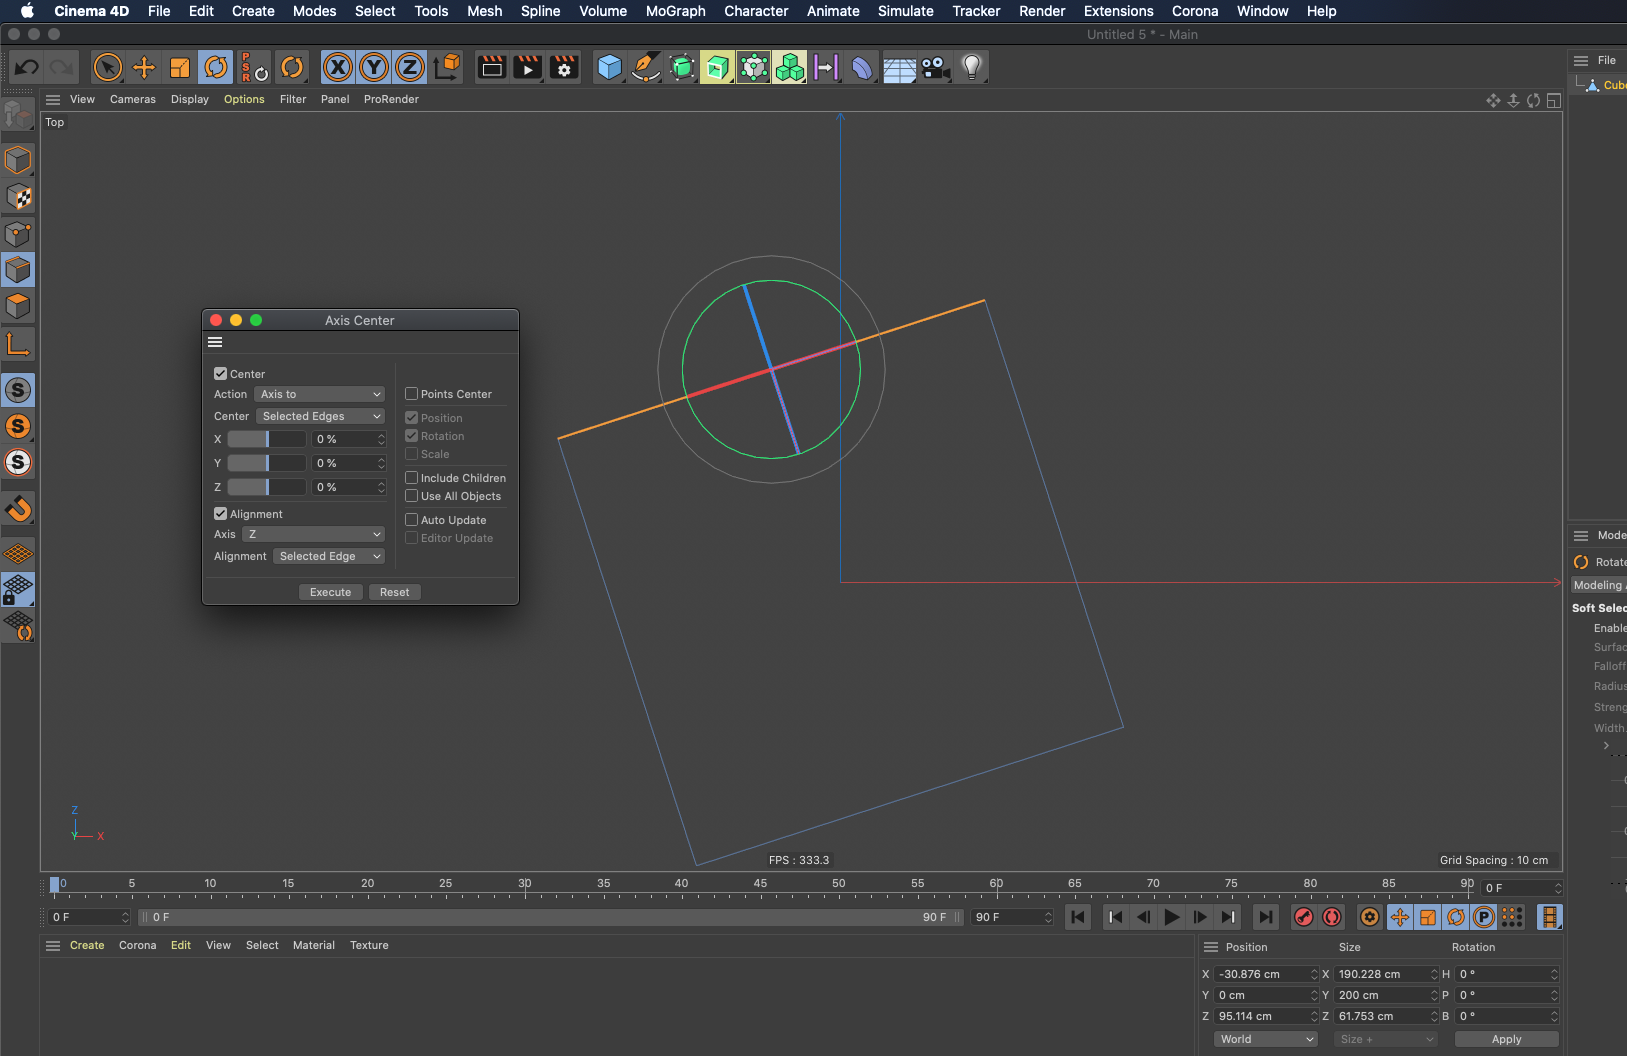
Task: Open the spline Pen tool
Action: coord(646,68)
